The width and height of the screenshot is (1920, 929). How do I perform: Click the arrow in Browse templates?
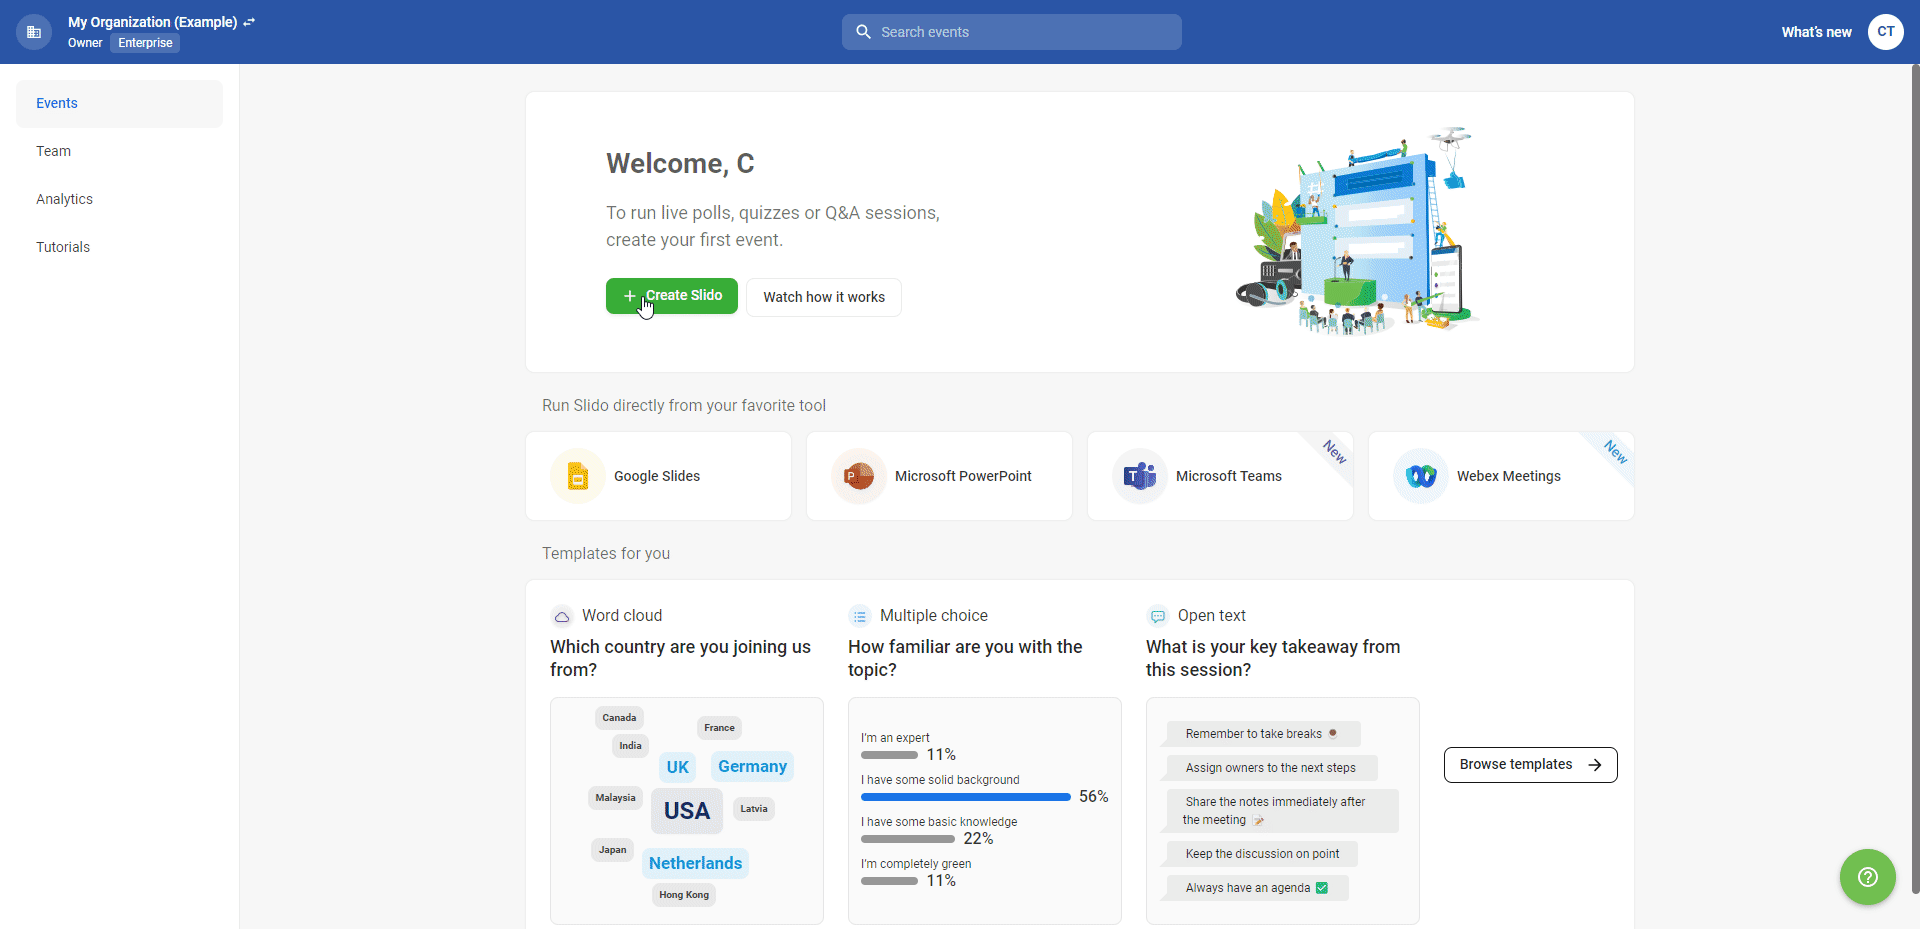1595,765
